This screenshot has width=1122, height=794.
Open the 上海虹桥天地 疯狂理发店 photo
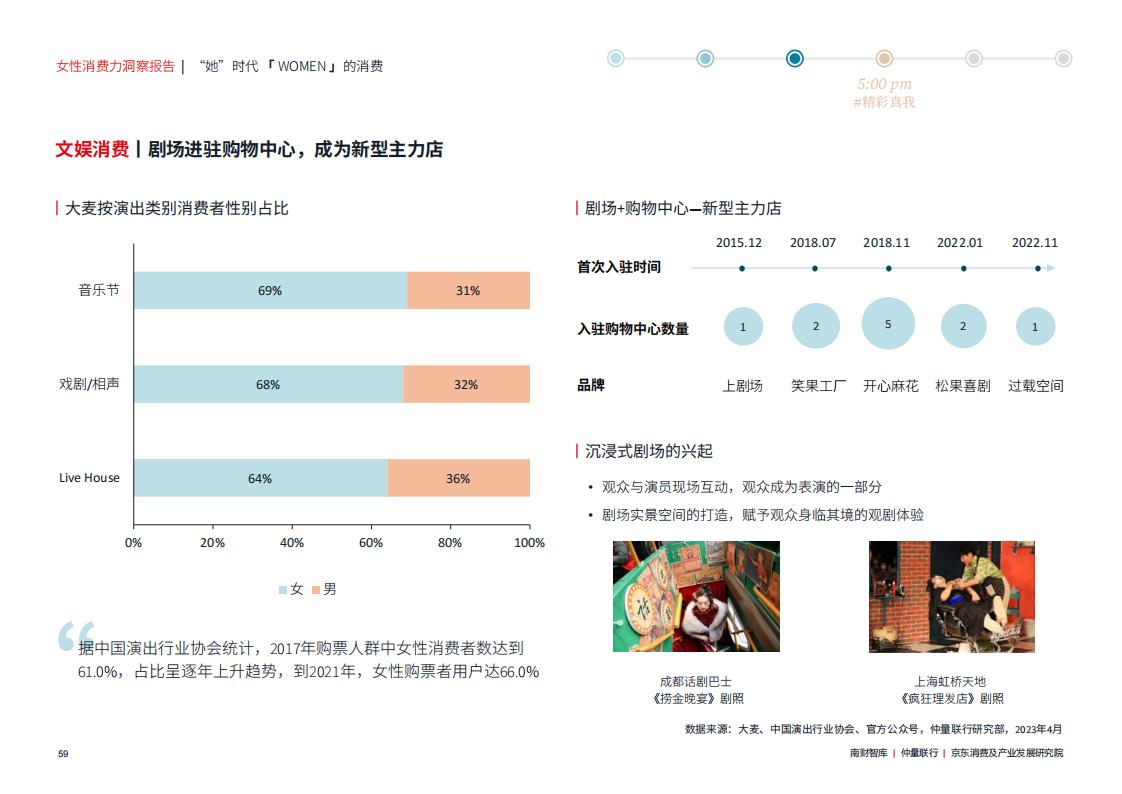coord(952,597)
